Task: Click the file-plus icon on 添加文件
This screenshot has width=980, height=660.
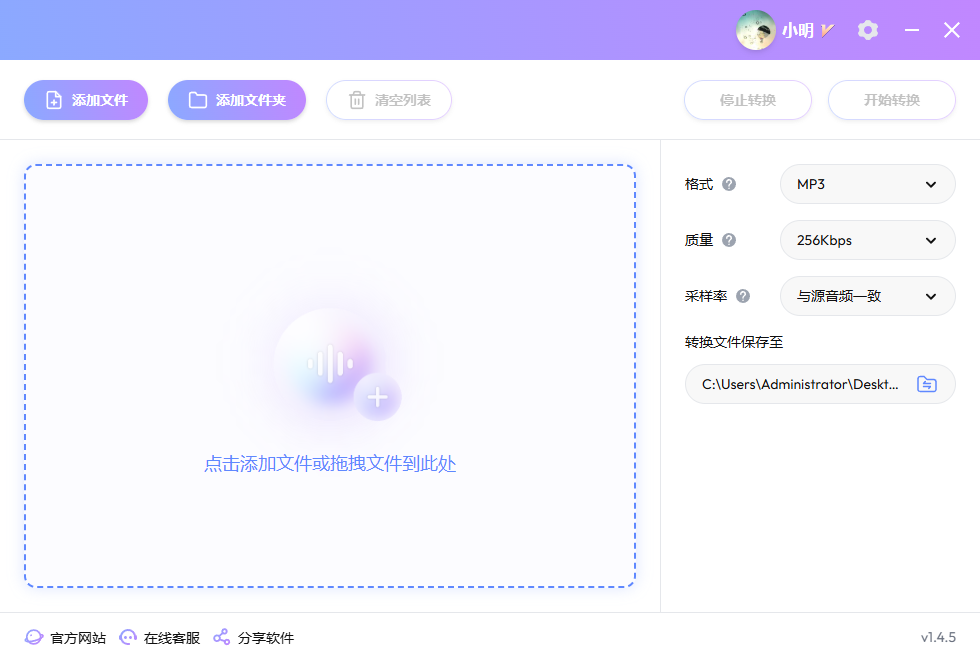Action: (x=54, y=100)
